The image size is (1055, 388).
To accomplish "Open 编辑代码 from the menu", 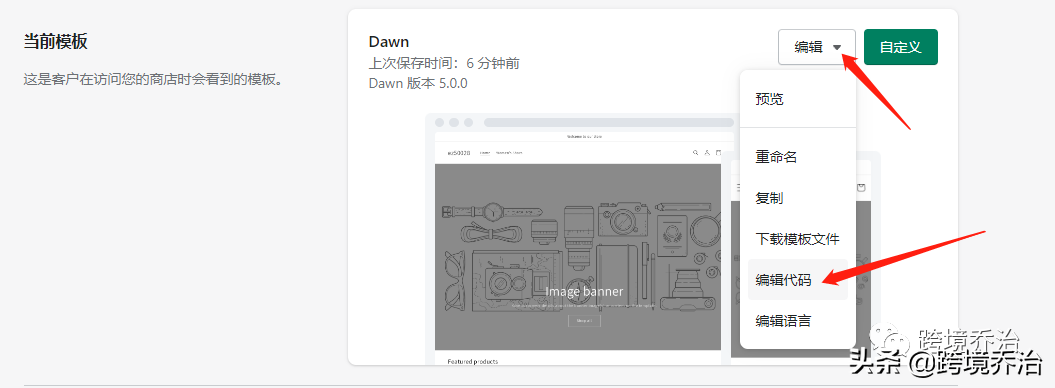I will coord(797,280).
